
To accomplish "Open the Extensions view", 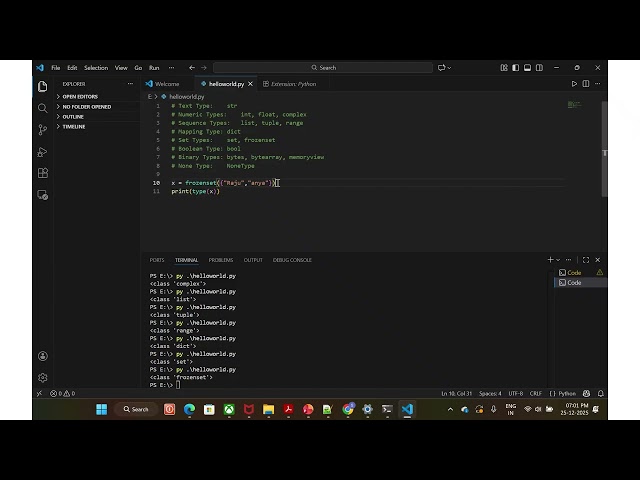I will [42, 173].
